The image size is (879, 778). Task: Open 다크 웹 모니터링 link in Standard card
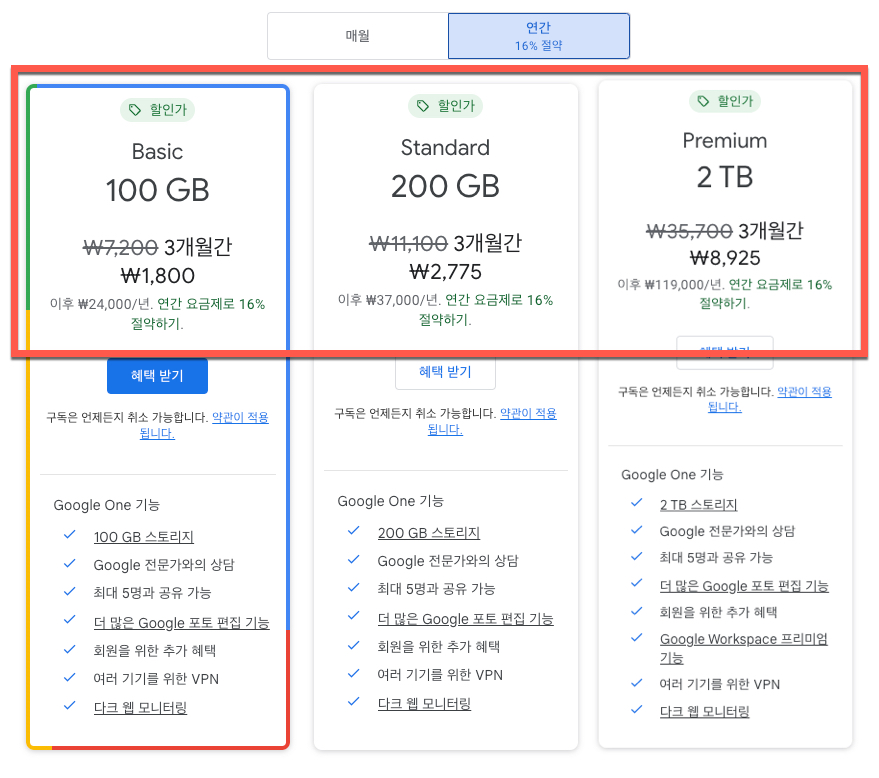click(x=424, y=703)
